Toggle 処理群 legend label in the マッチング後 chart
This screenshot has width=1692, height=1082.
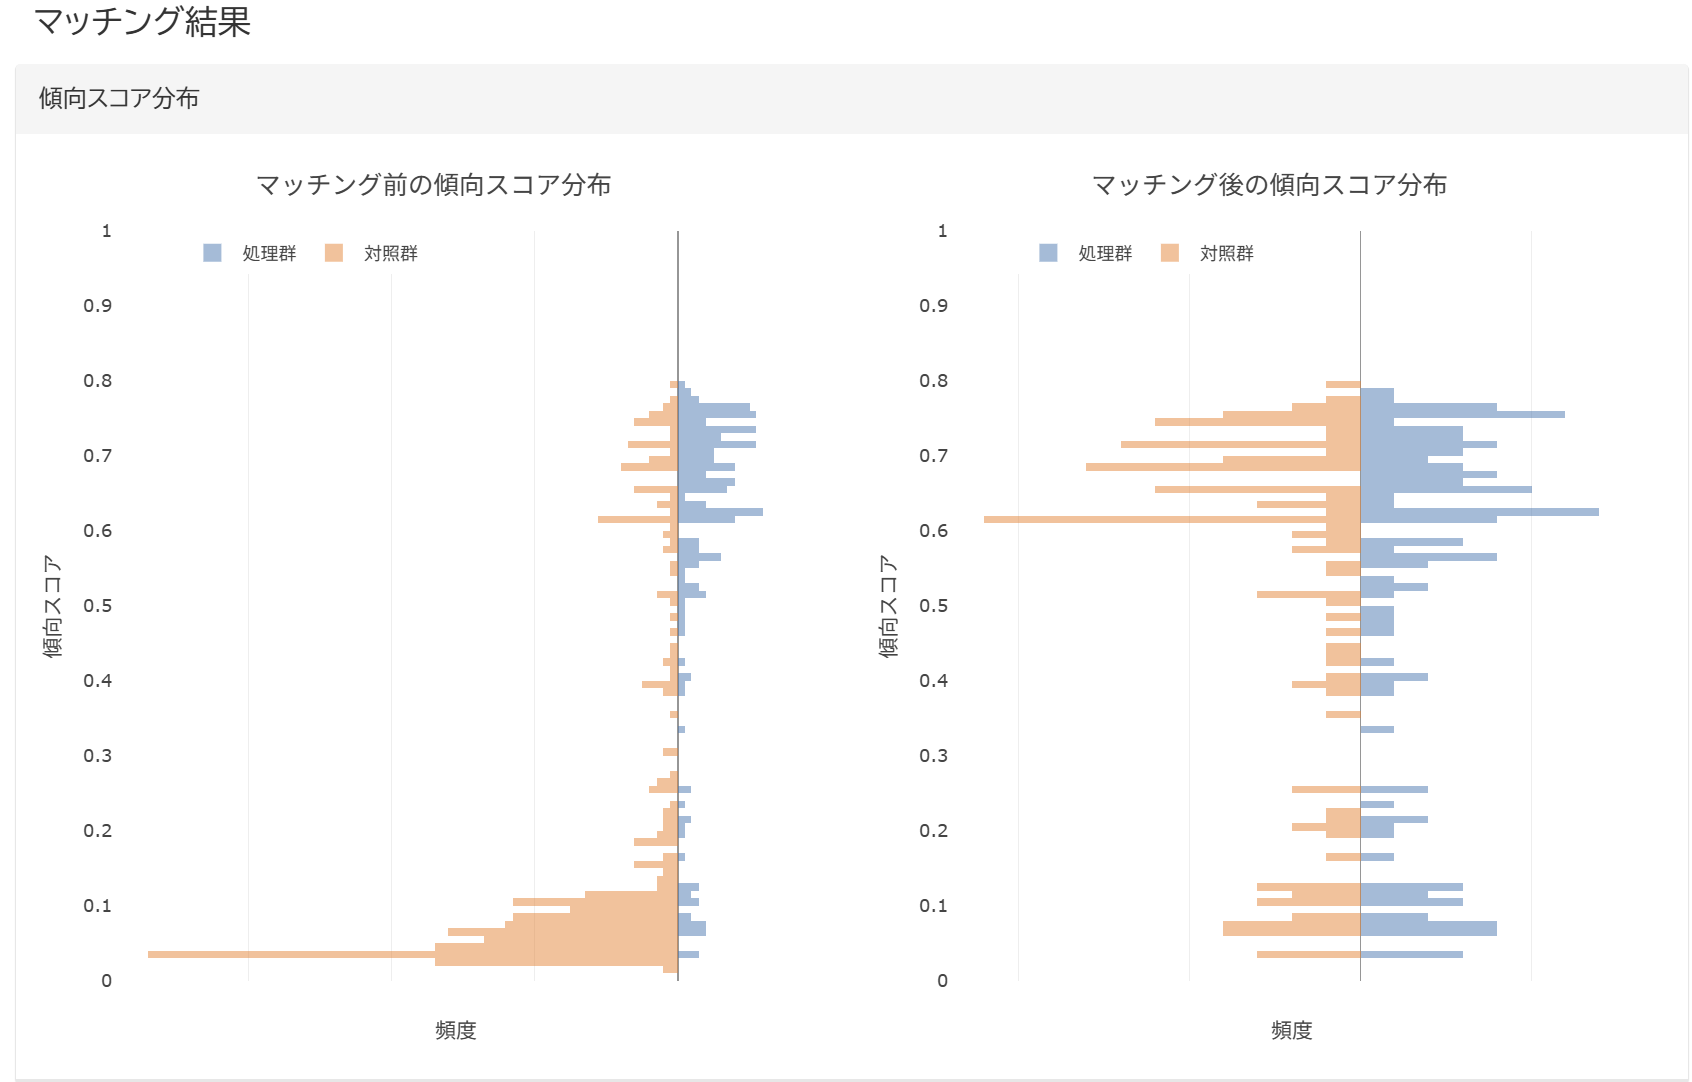click(x=1105, y=254)
